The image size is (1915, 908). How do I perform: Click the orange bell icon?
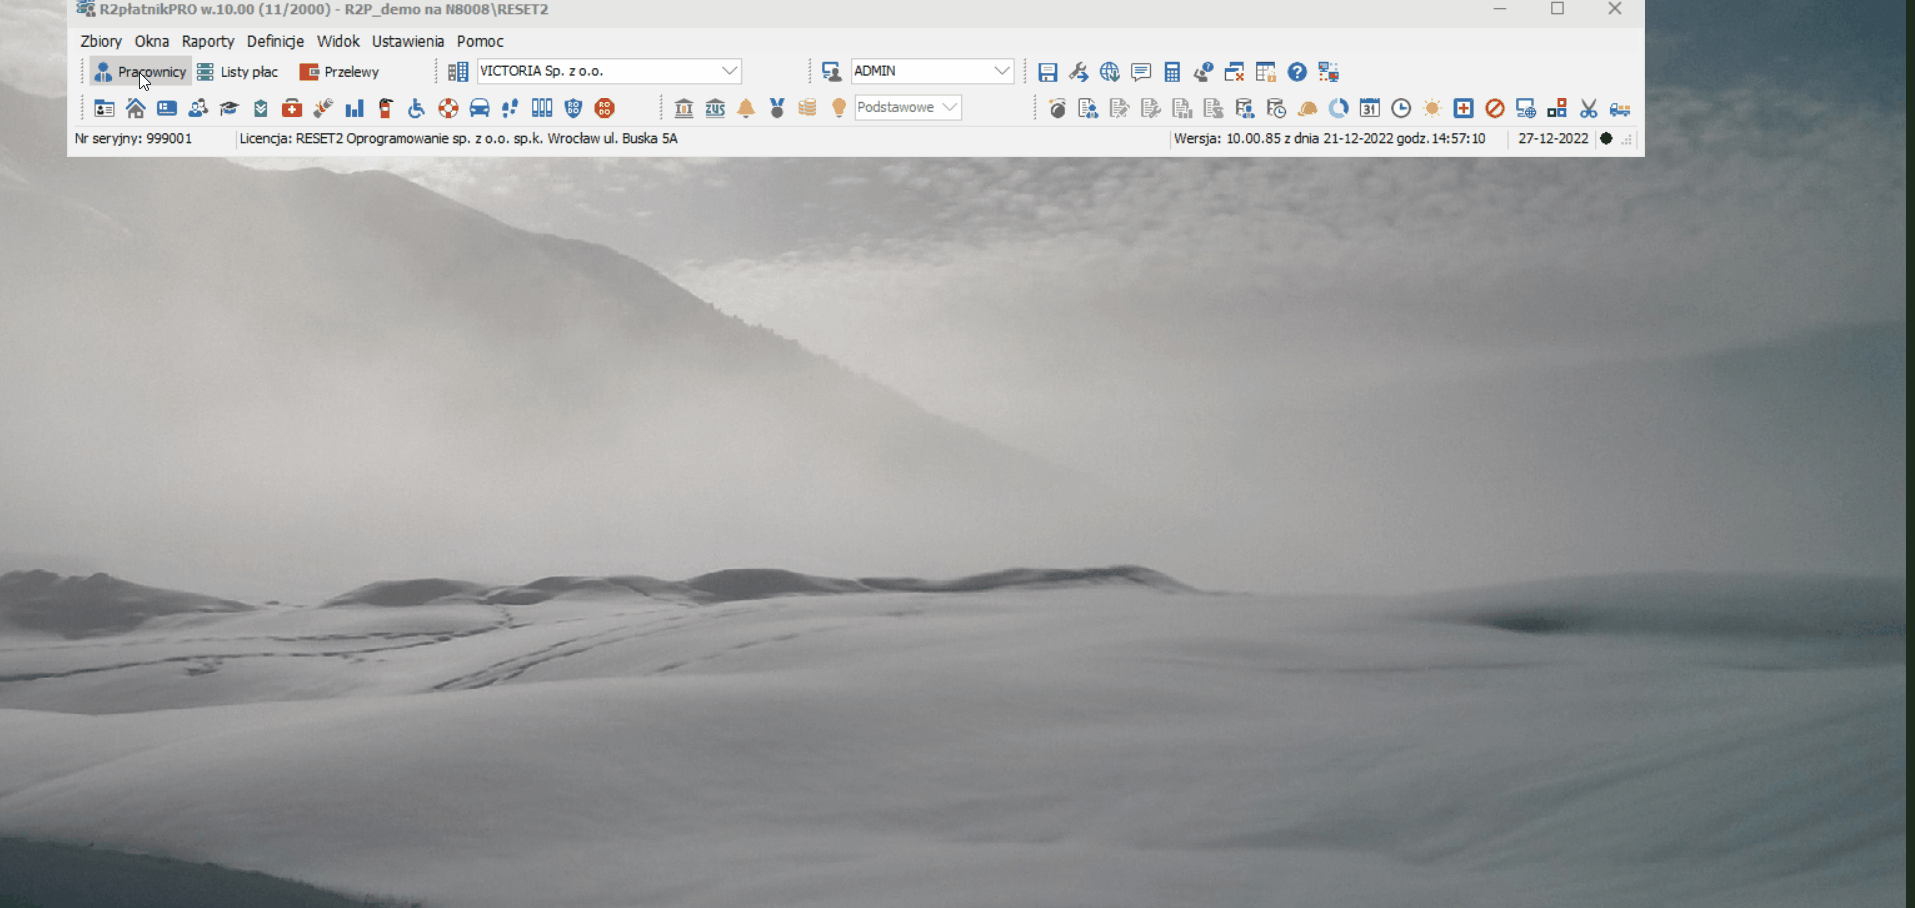[x=746, y=108]
